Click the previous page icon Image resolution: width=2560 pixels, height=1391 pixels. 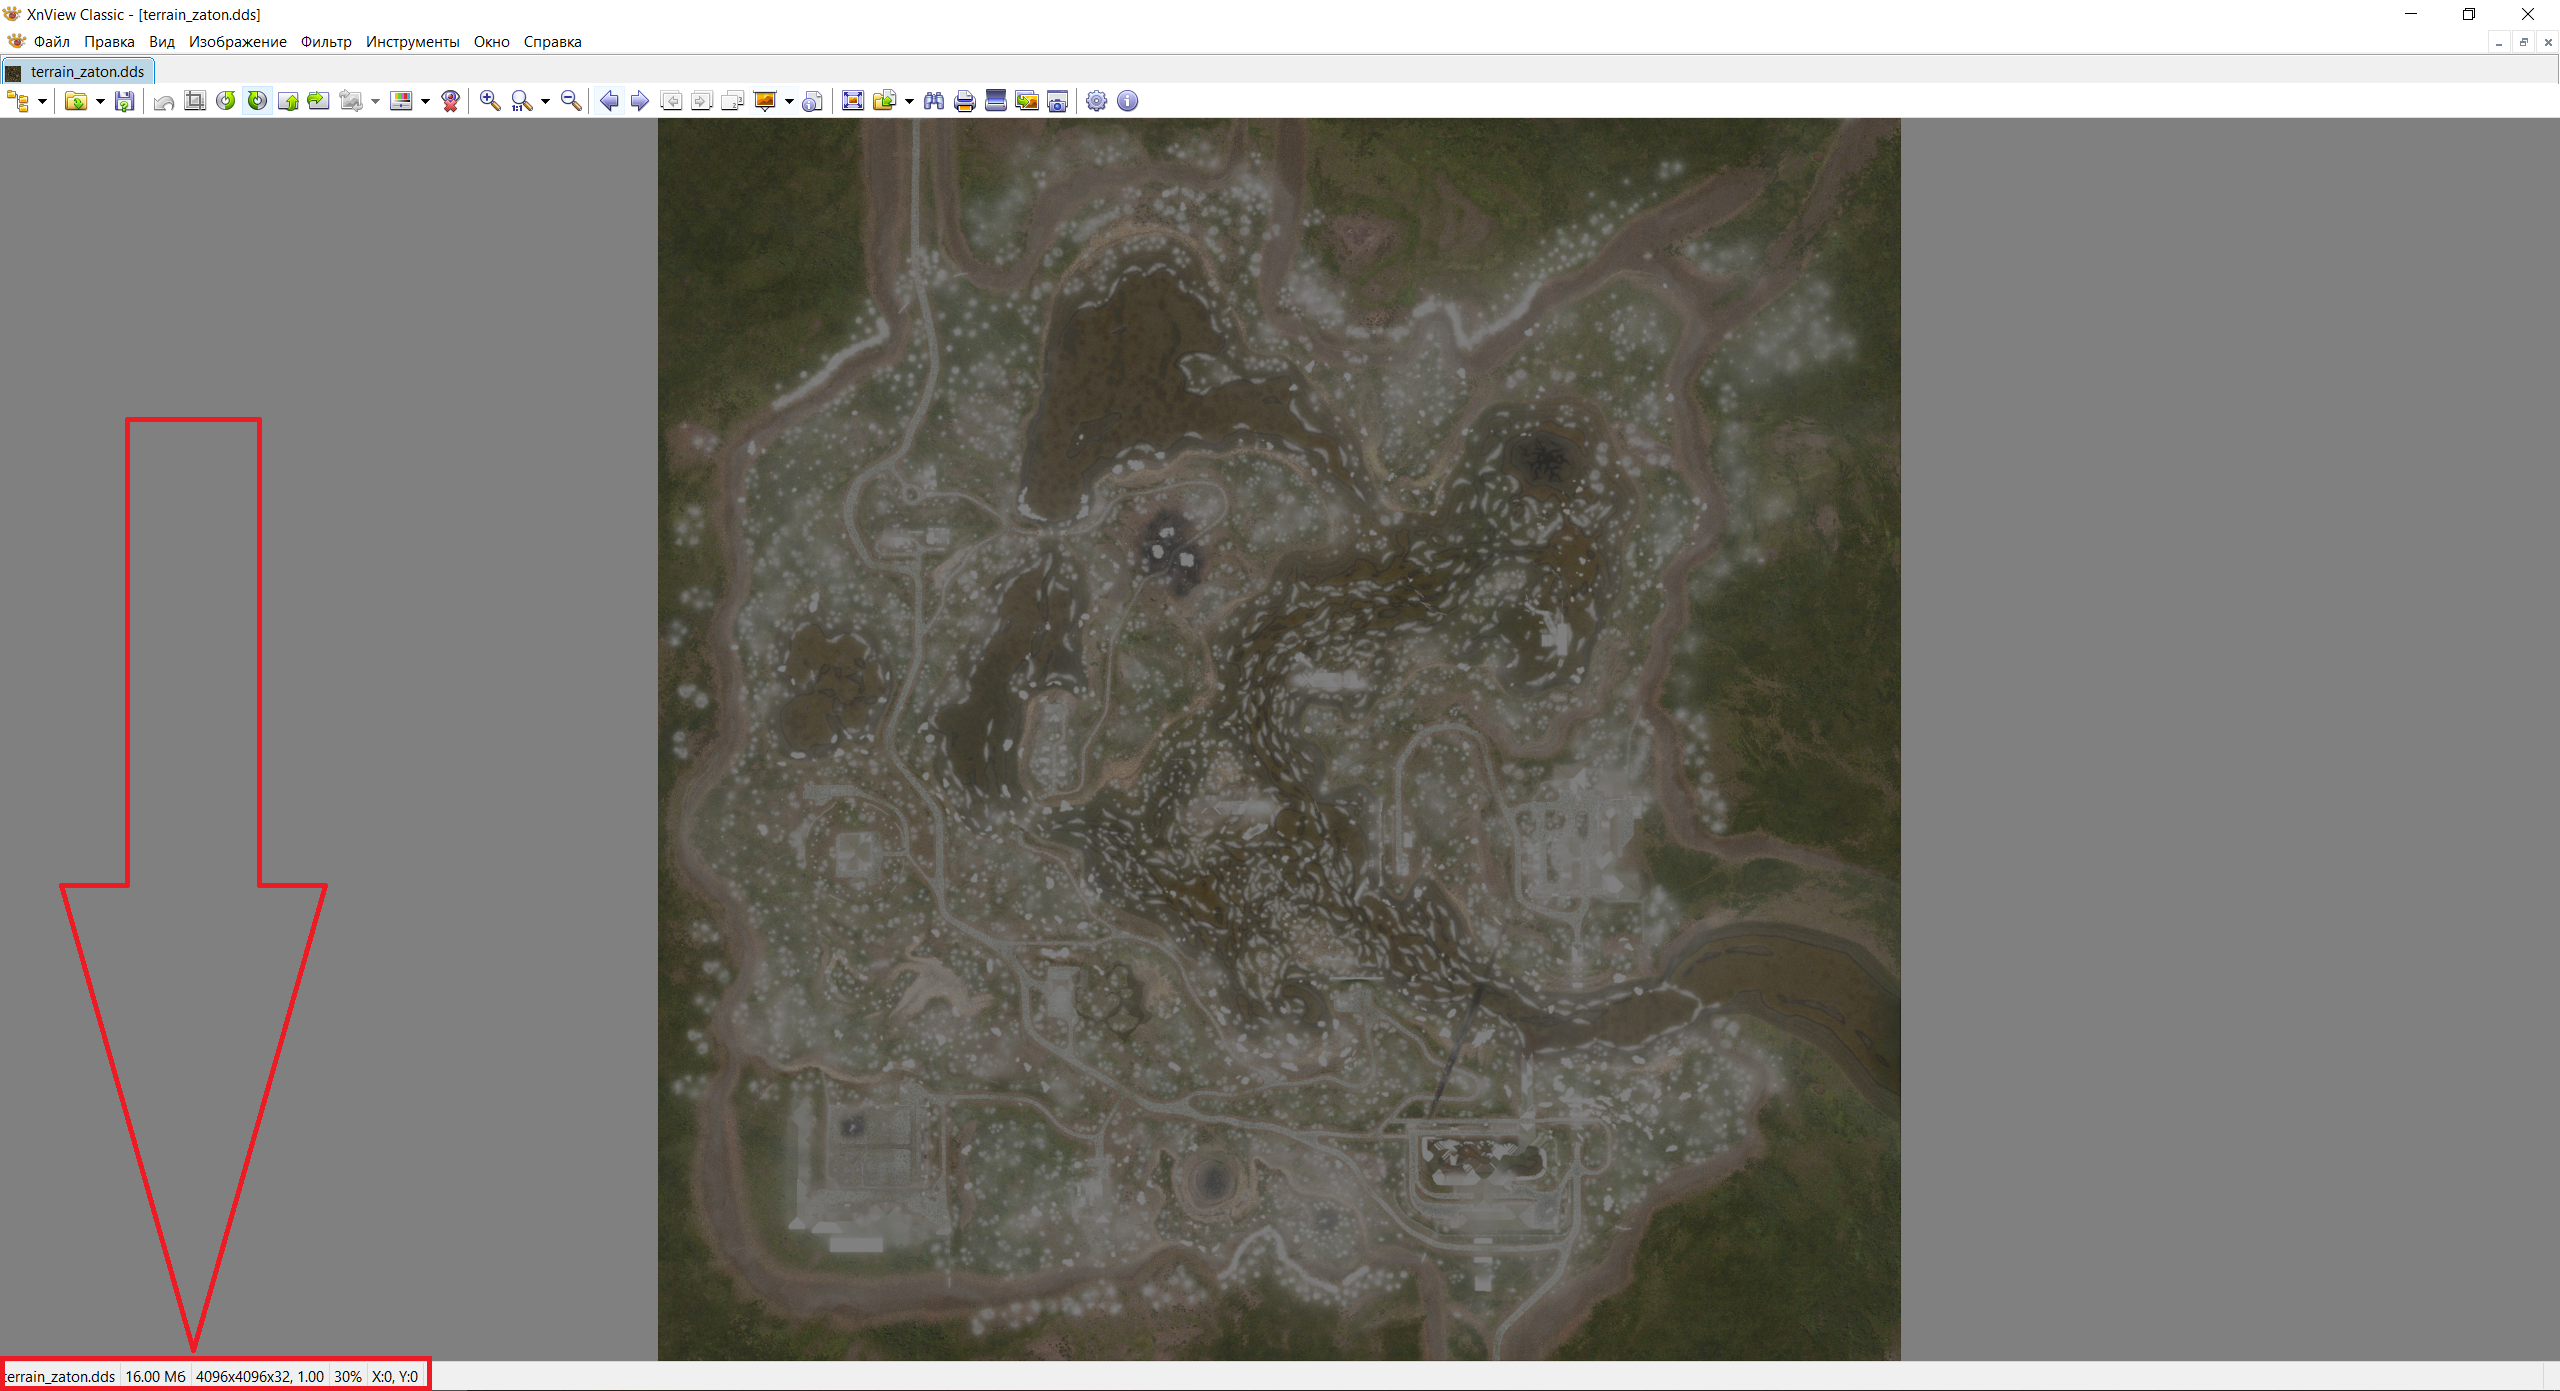672,101
